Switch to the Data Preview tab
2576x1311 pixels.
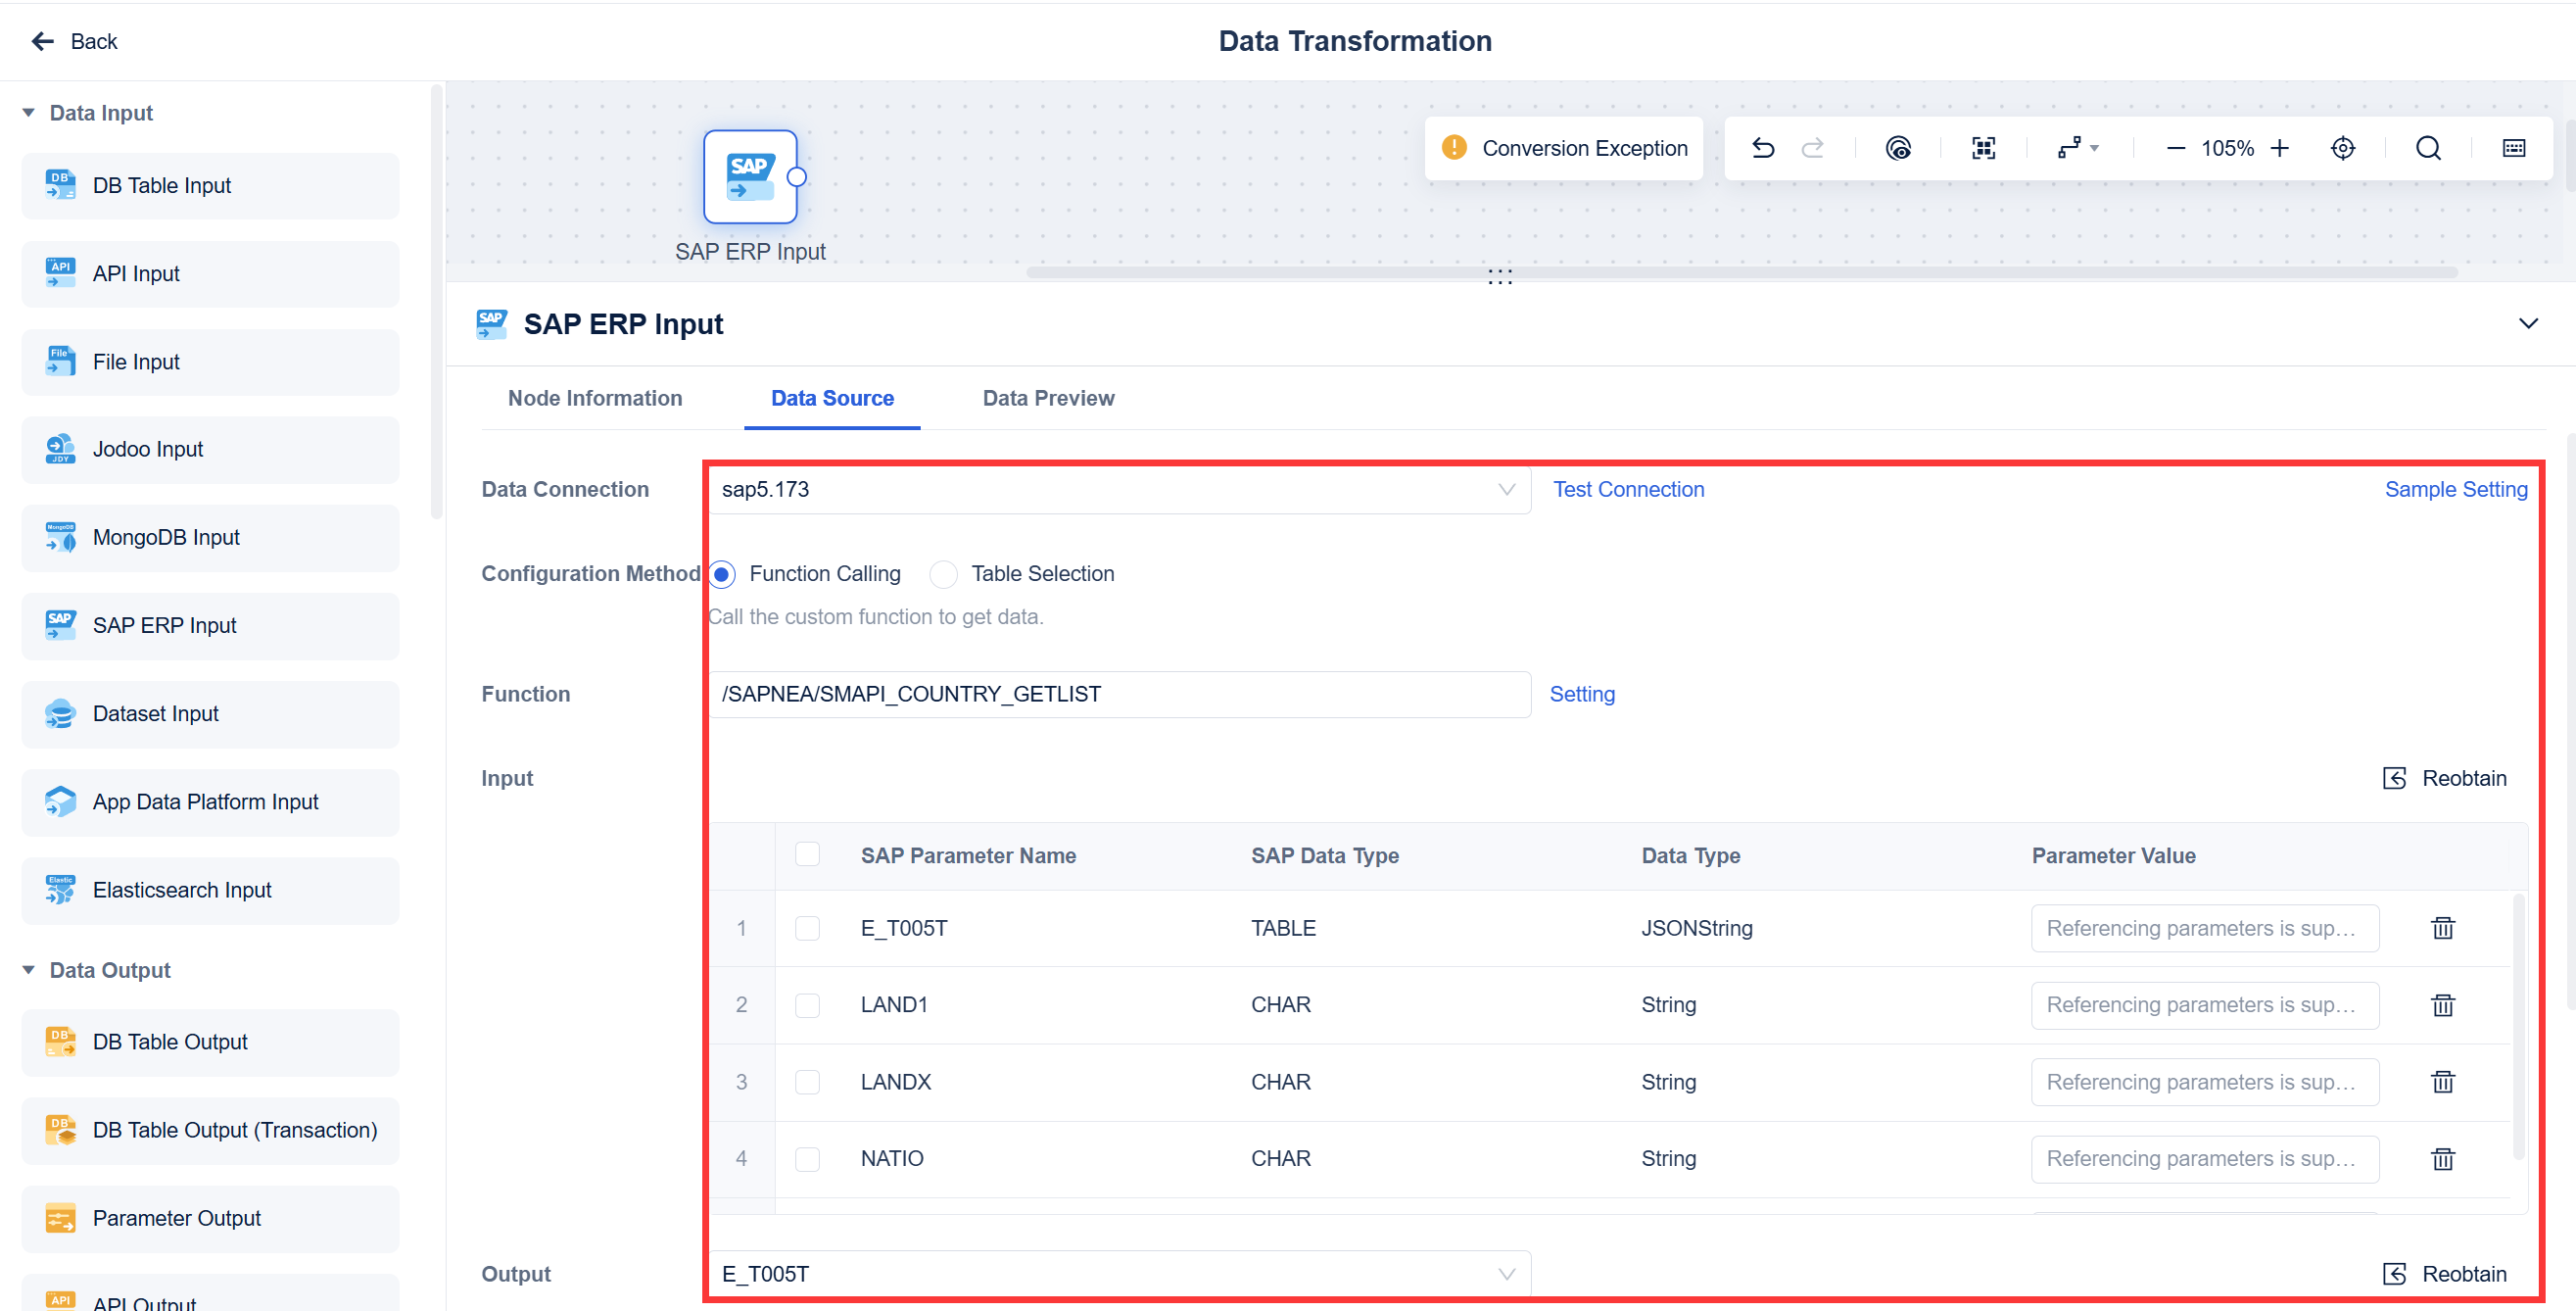(x=1048, y=398)
